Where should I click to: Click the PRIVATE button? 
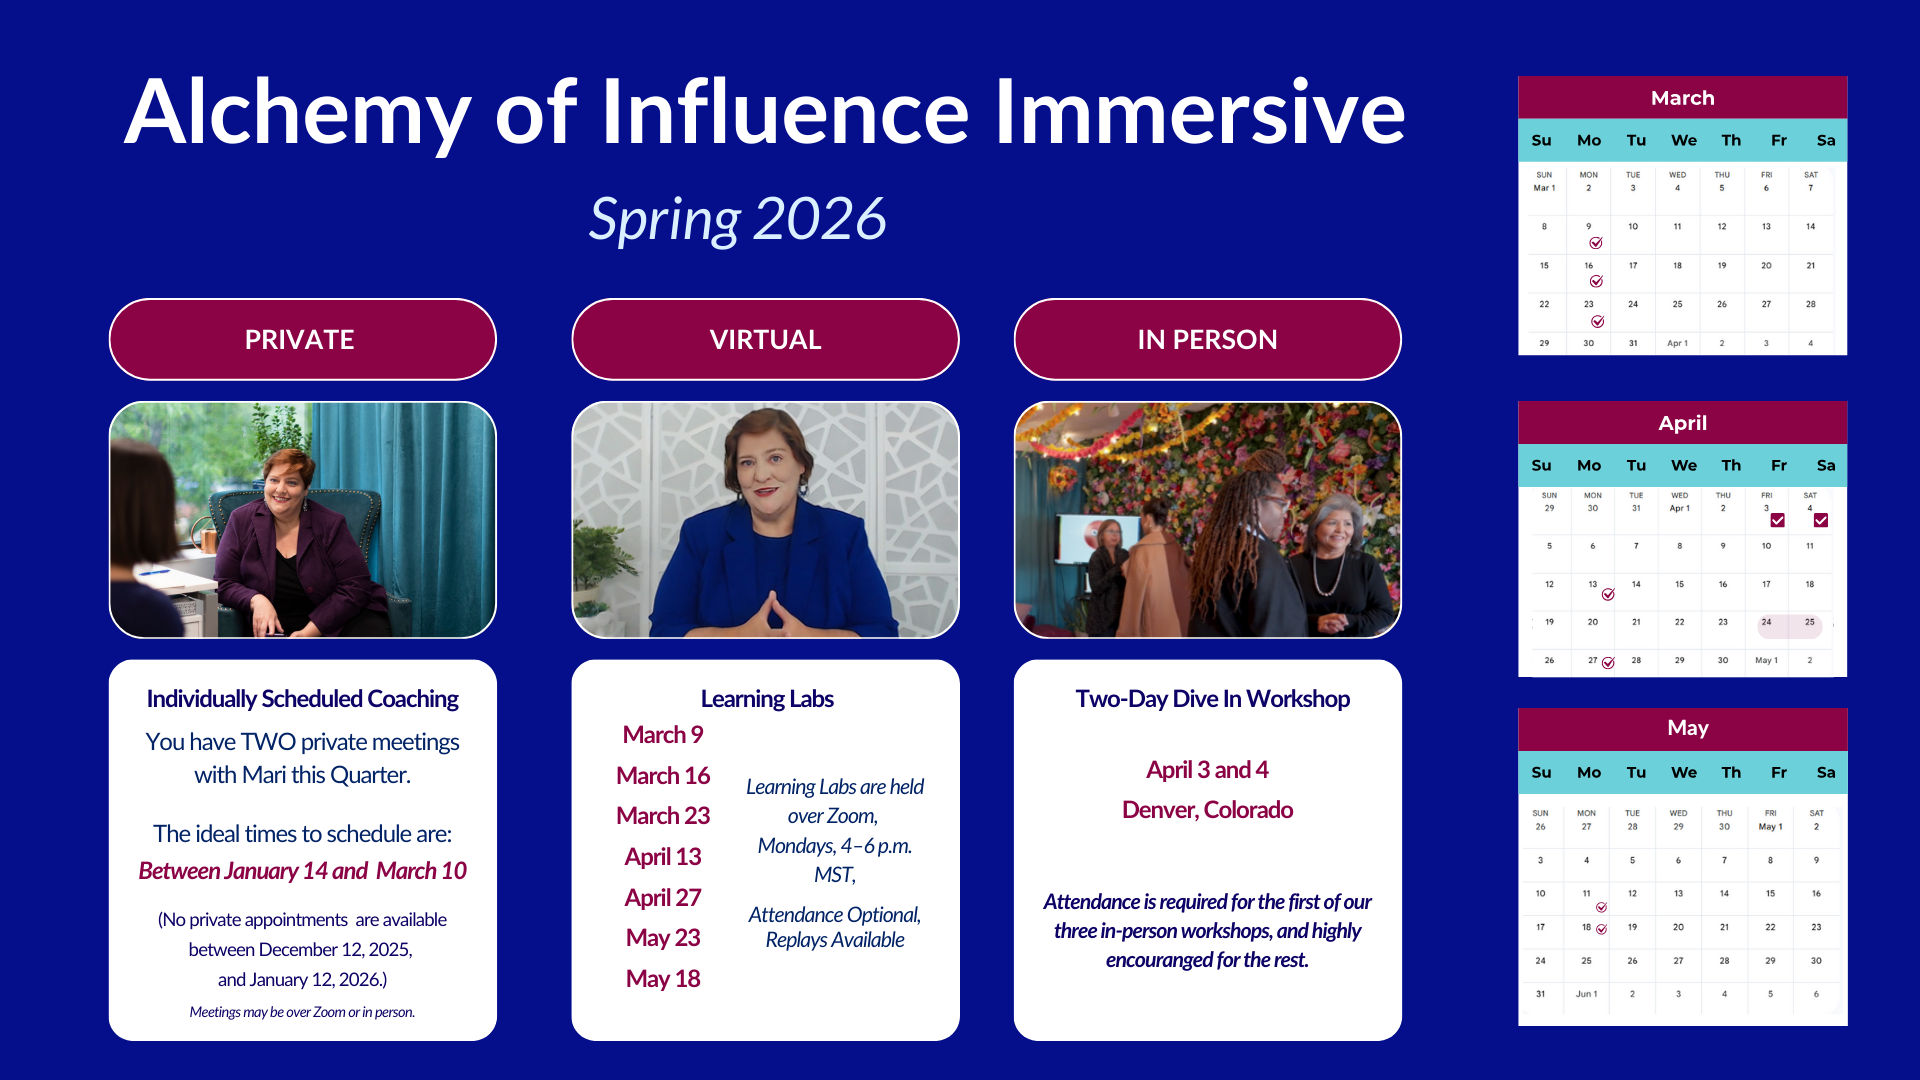point(302,339)
